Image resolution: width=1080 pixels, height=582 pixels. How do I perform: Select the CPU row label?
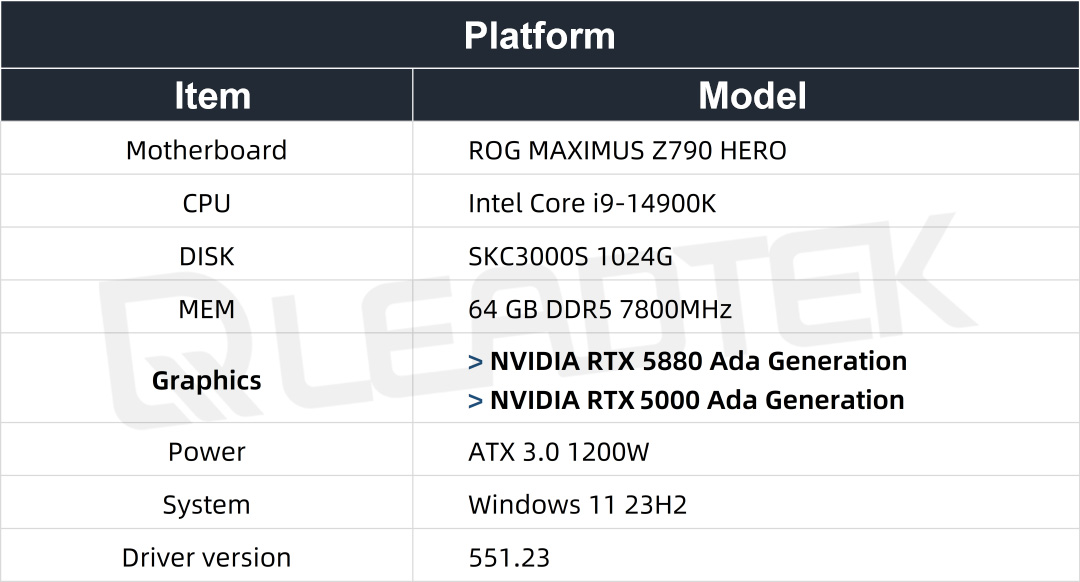tap(206, 203)
